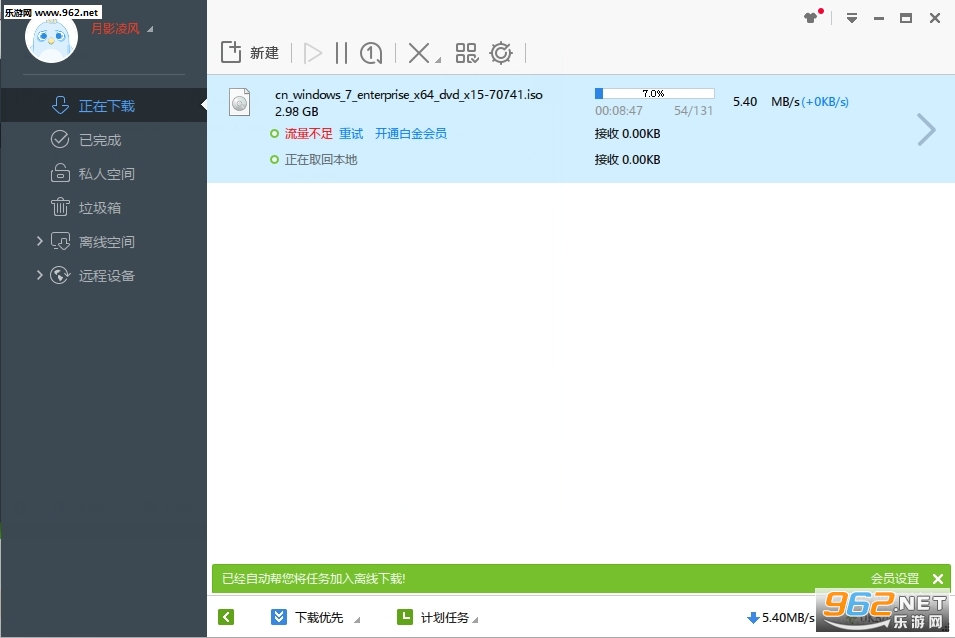Open settings using the gear icon
The height and width of the screenshot is (638, 955).
[501, 53]
